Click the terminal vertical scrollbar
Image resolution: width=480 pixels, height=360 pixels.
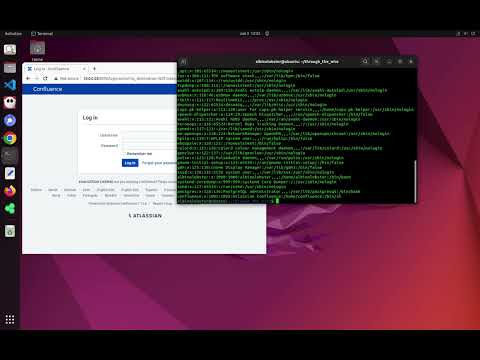click(415, 181)
